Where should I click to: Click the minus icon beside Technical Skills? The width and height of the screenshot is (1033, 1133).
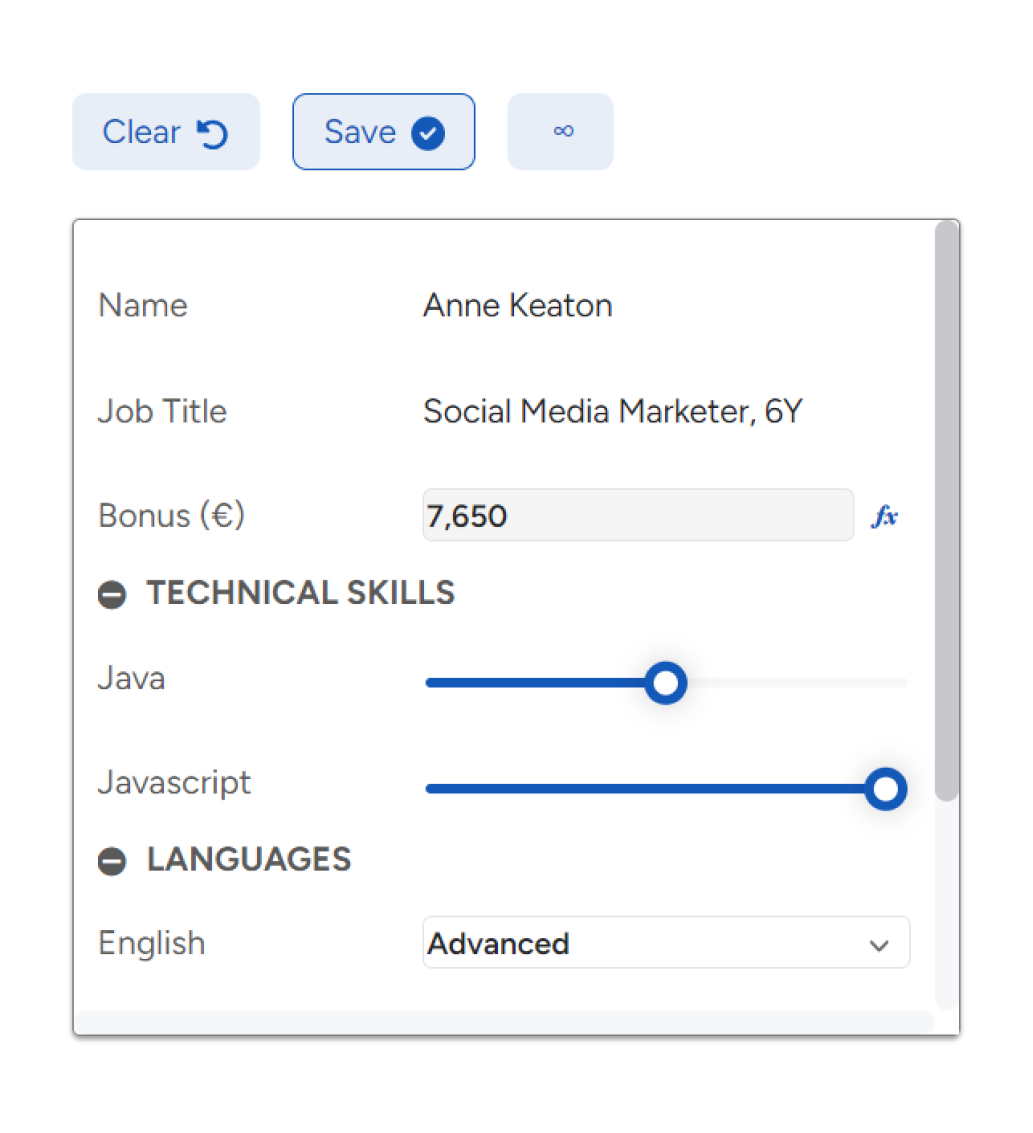(112, 595)
